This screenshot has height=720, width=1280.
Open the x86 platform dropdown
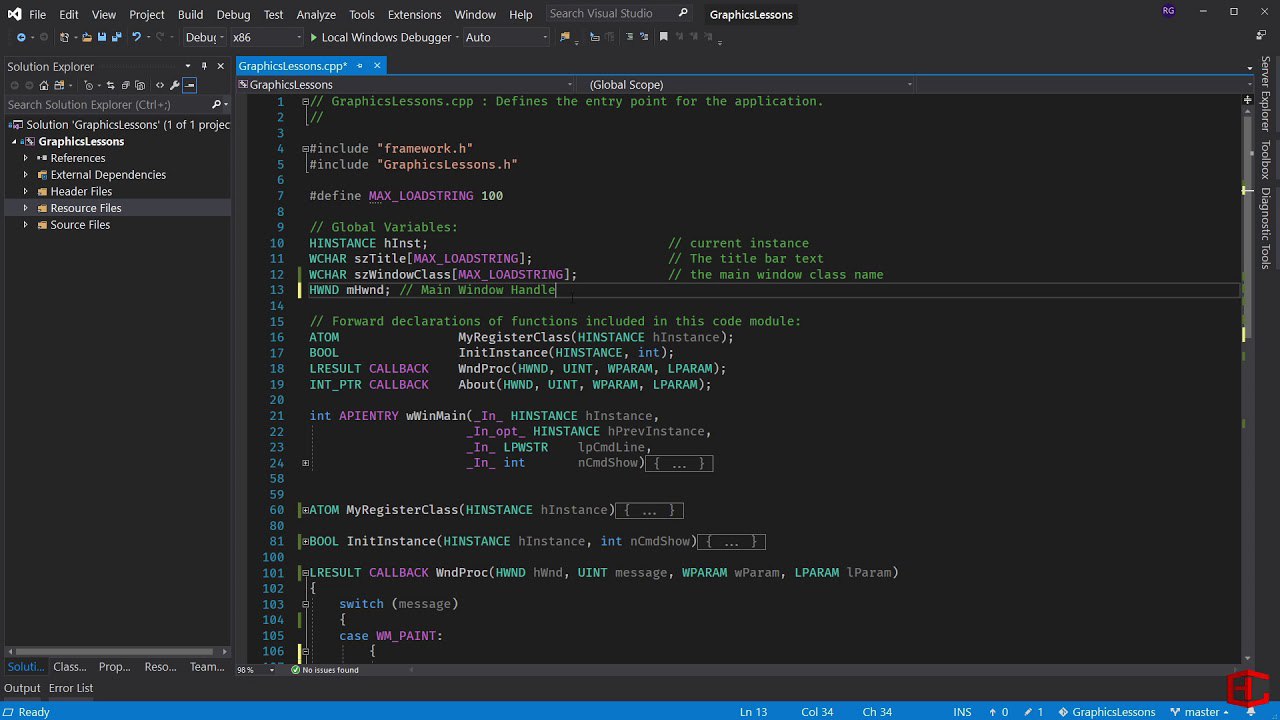point(266,37)
